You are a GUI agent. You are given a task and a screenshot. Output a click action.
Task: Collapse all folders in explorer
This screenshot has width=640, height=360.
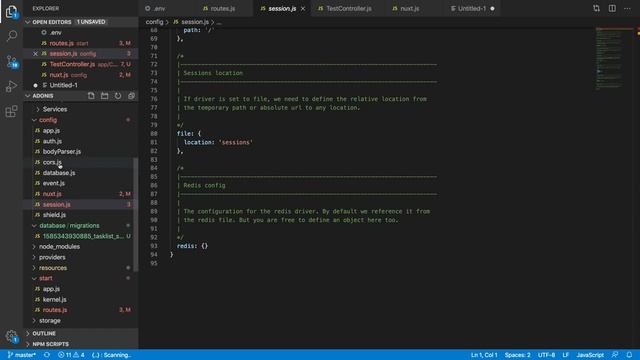coord(131,96)
